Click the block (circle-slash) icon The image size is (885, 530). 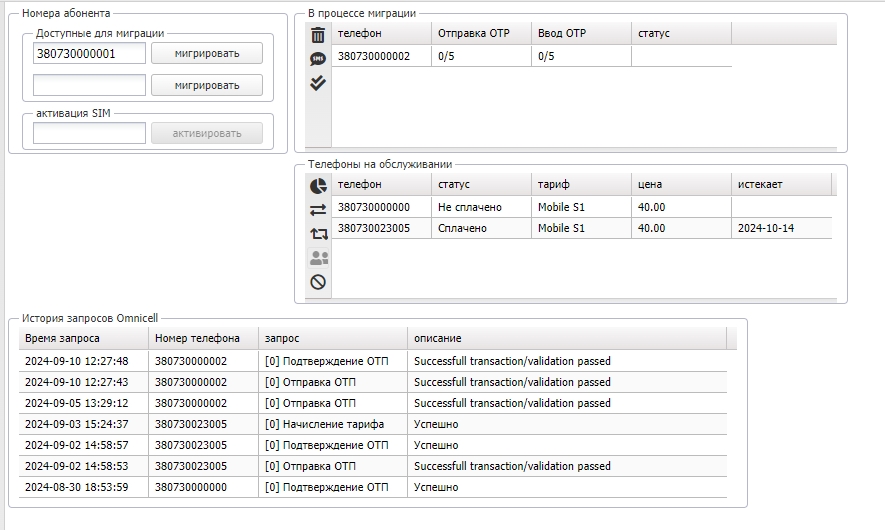[x=318, y=282]
